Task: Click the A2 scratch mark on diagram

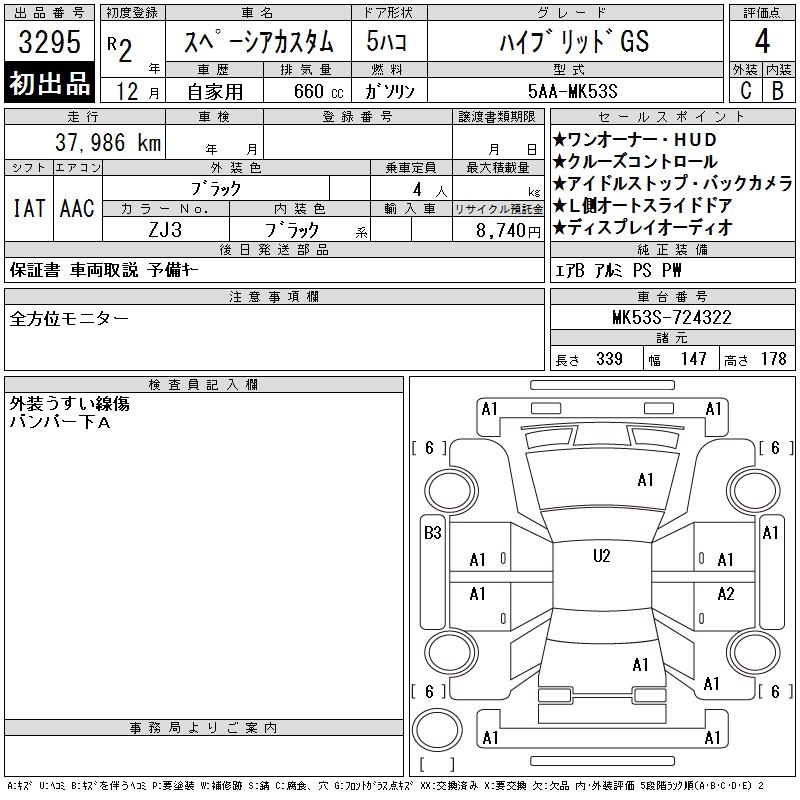Action: [726, 594]
